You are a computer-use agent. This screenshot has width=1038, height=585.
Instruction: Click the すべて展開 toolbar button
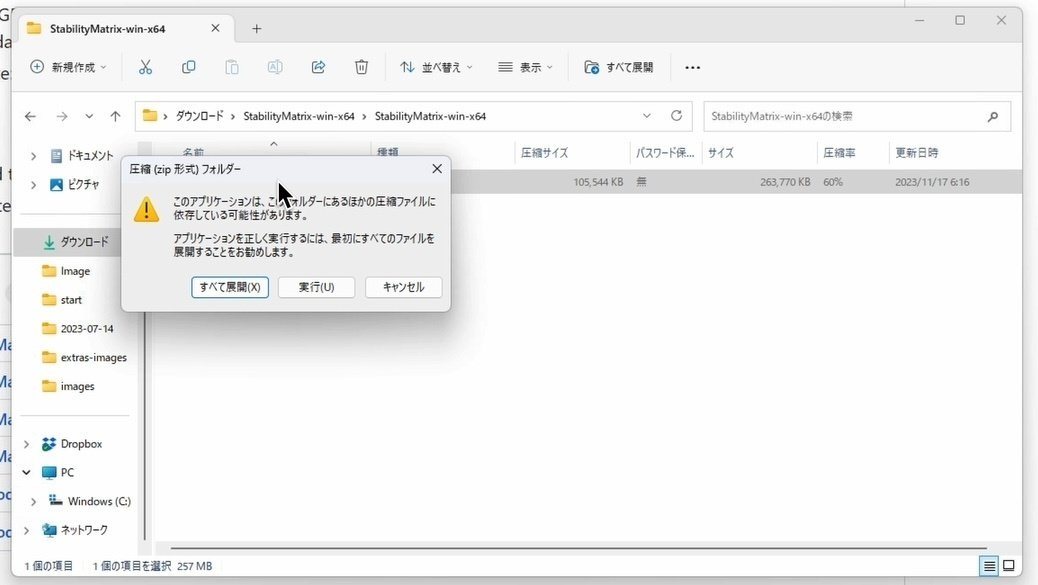click(x=619, y=67)
